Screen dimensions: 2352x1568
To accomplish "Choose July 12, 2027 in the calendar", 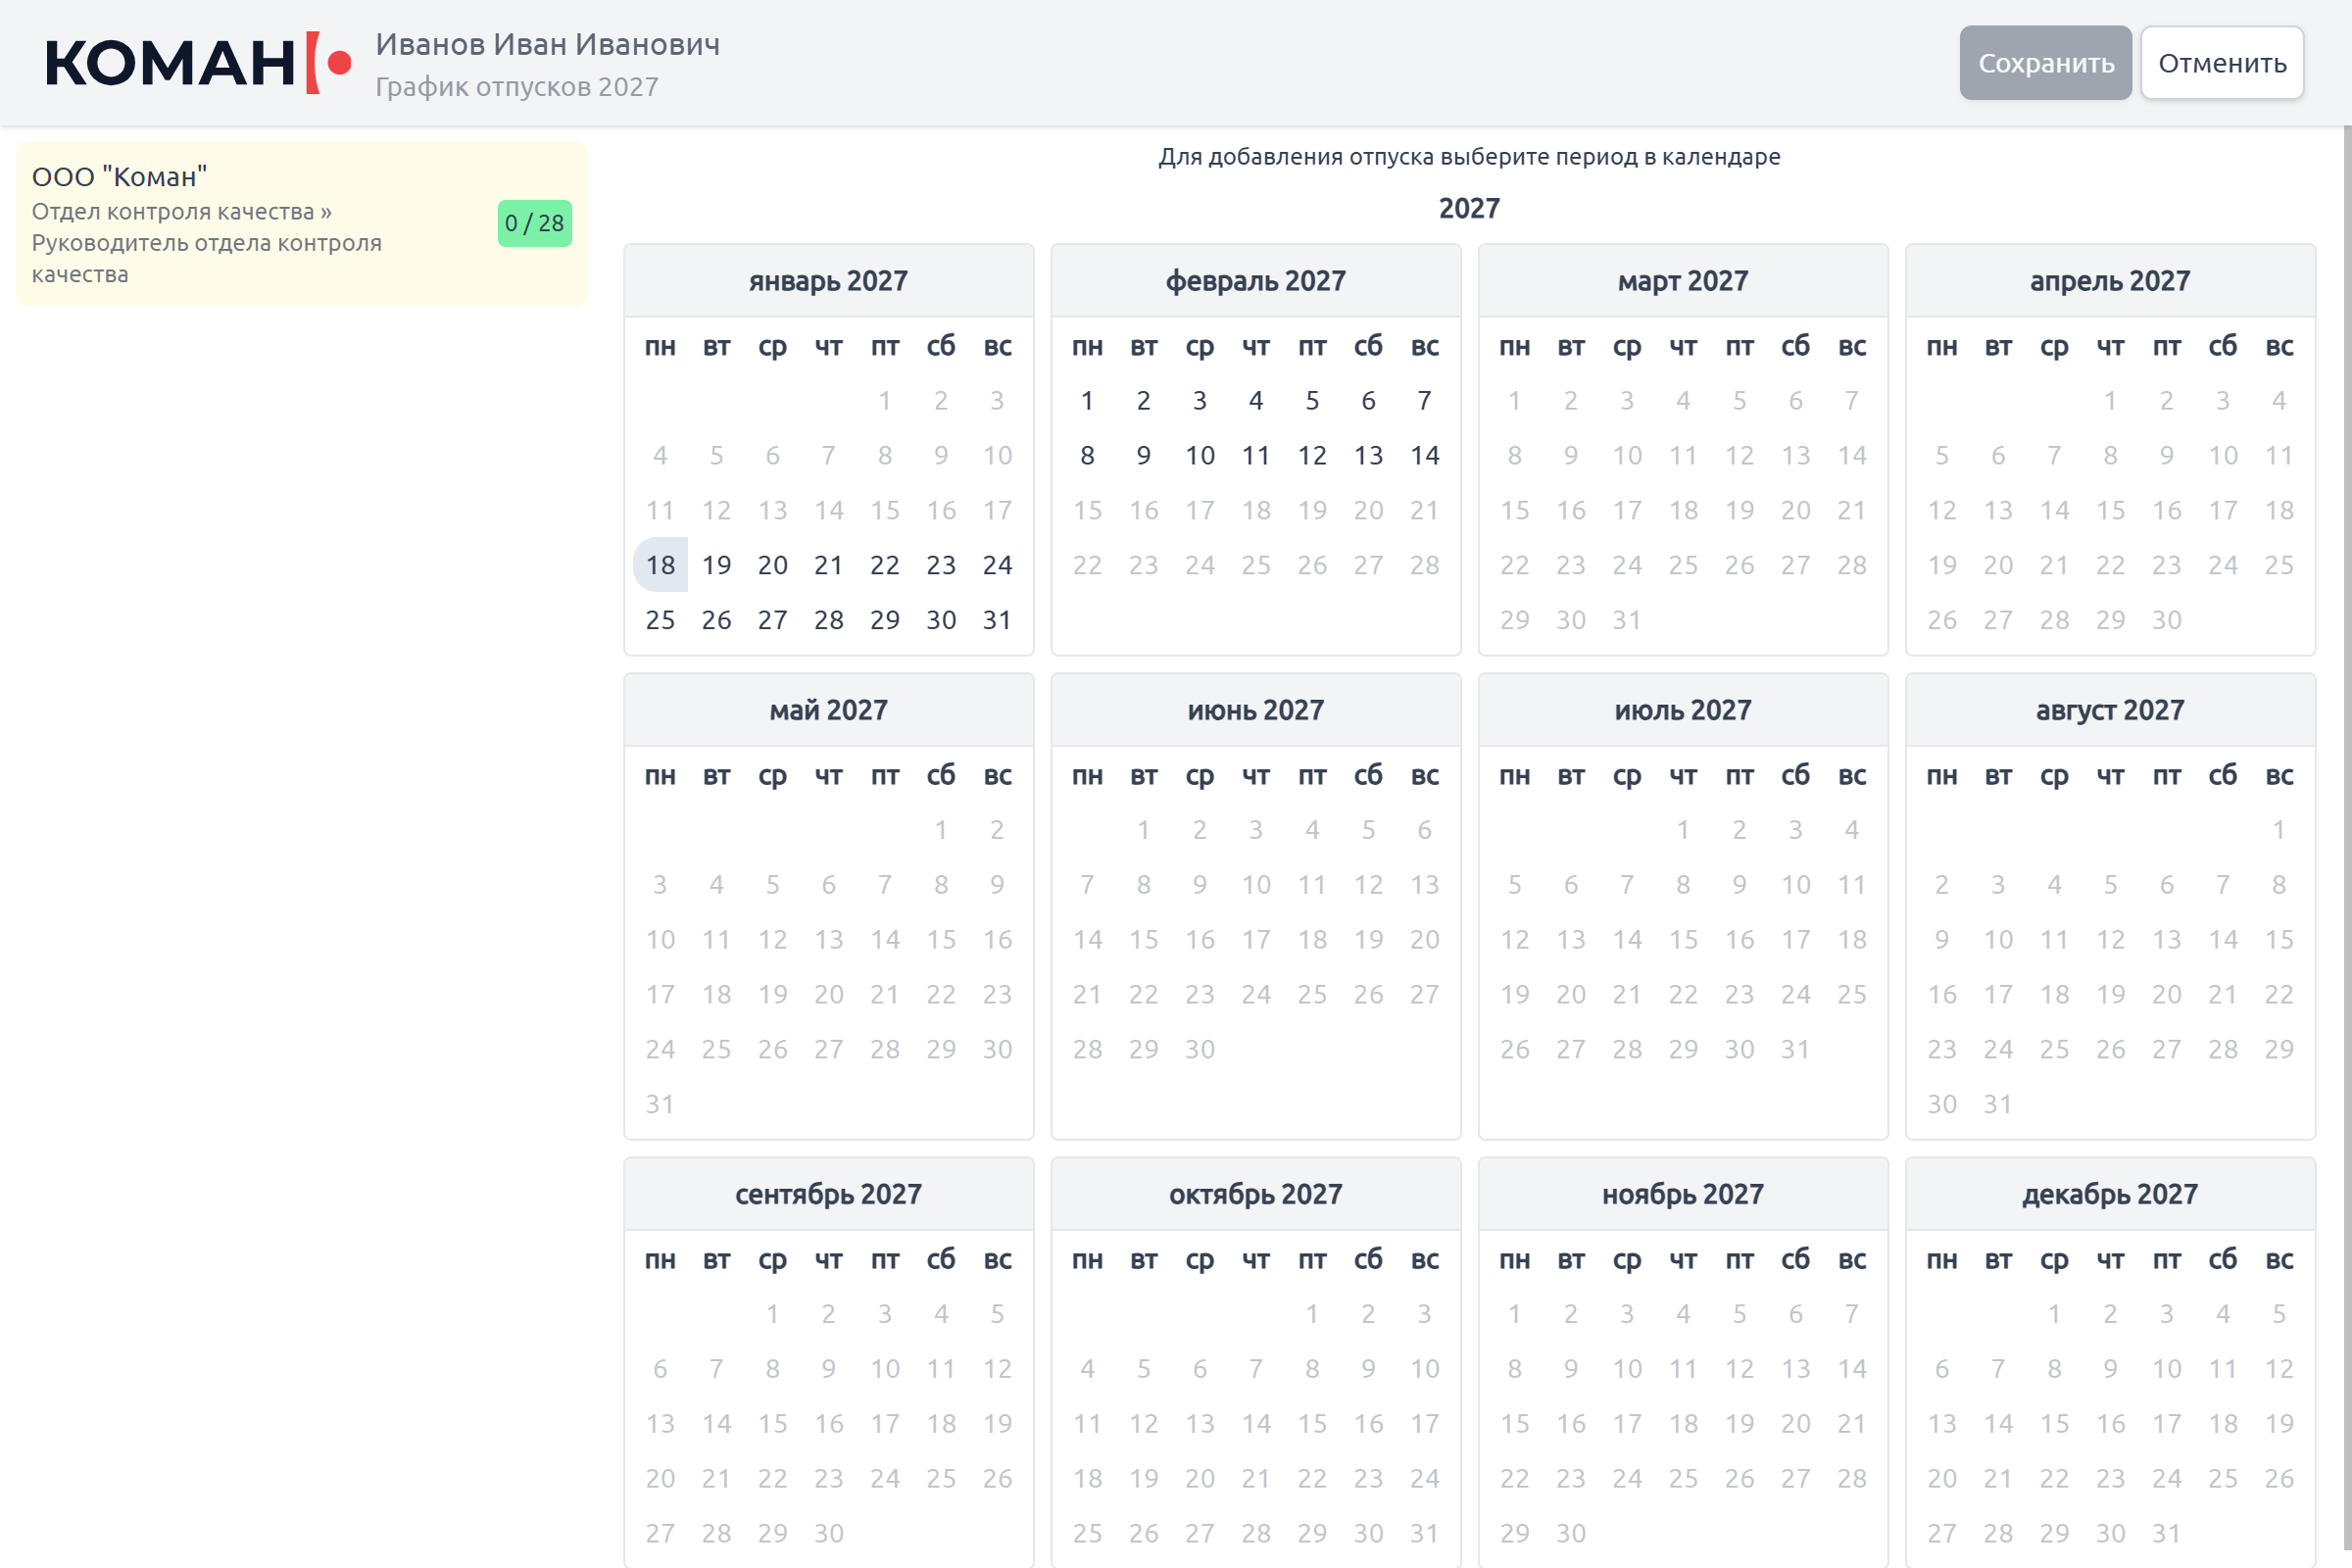I will [x=1515, y=940].
